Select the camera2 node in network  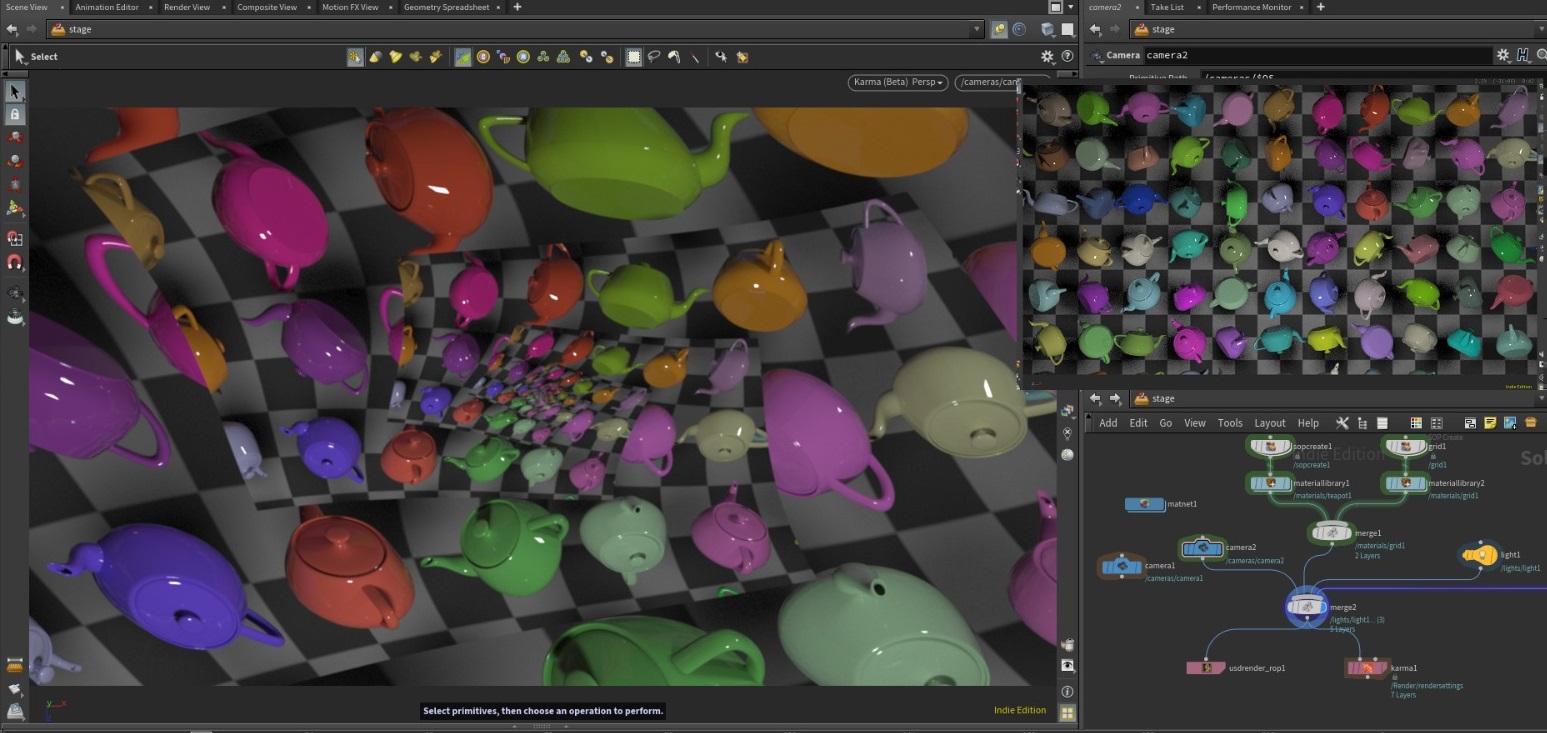coord(1203,548)
